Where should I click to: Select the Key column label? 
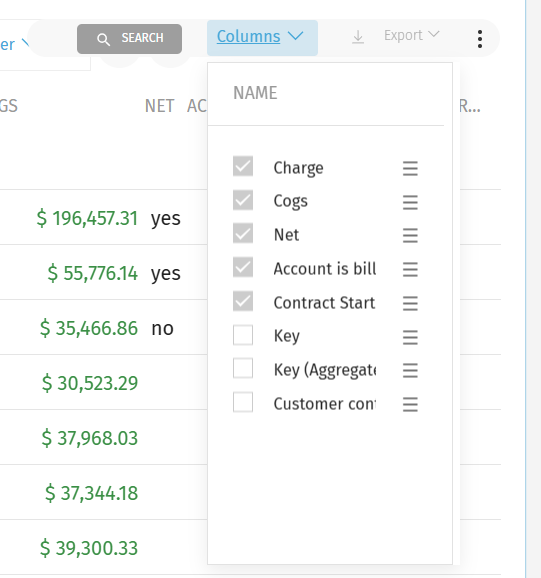pos(287,336)
